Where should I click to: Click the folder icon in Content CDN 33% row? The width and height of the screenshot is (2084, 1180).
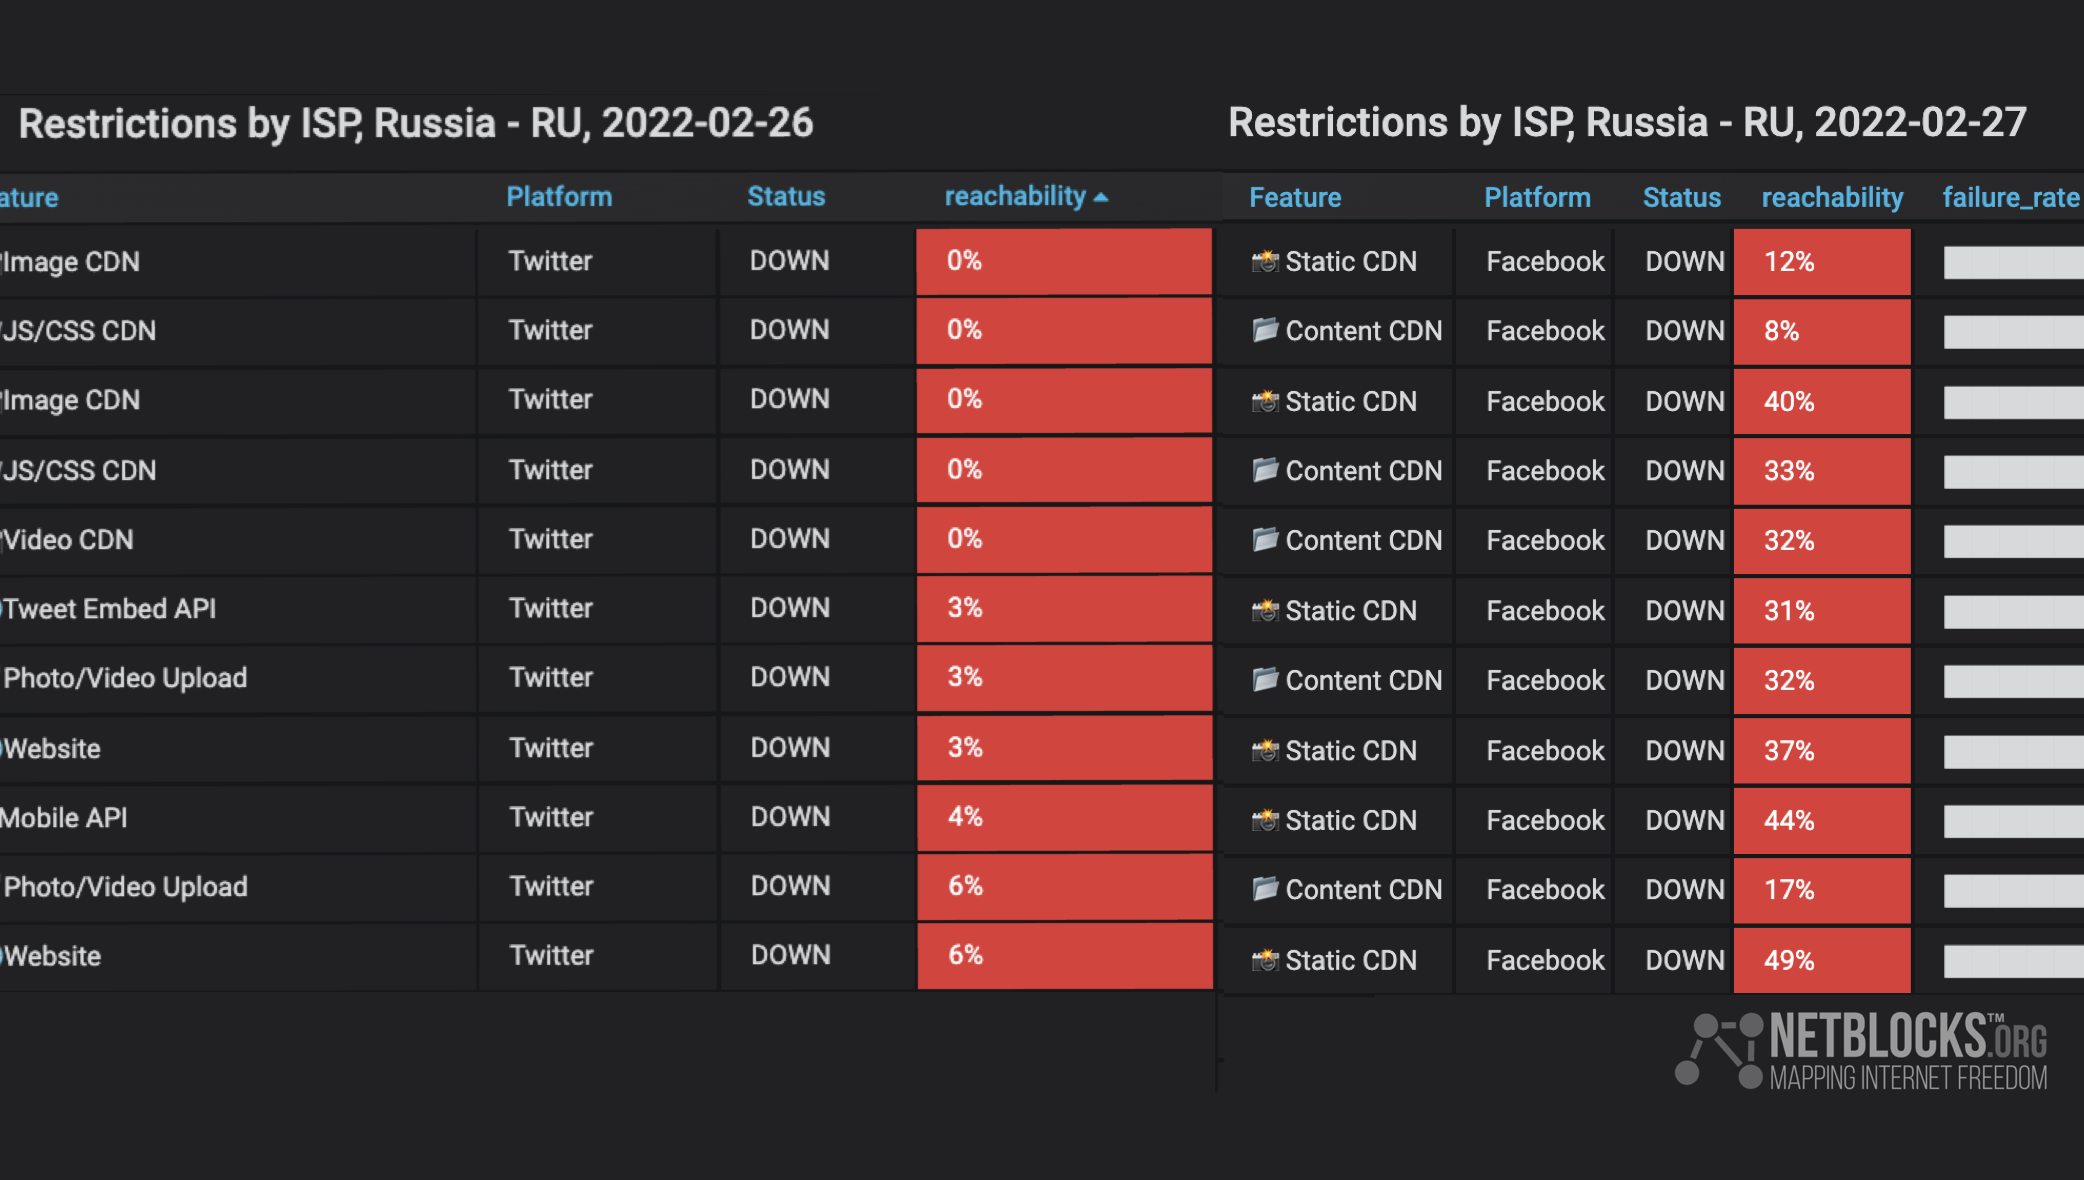[x=1265, y=470]
